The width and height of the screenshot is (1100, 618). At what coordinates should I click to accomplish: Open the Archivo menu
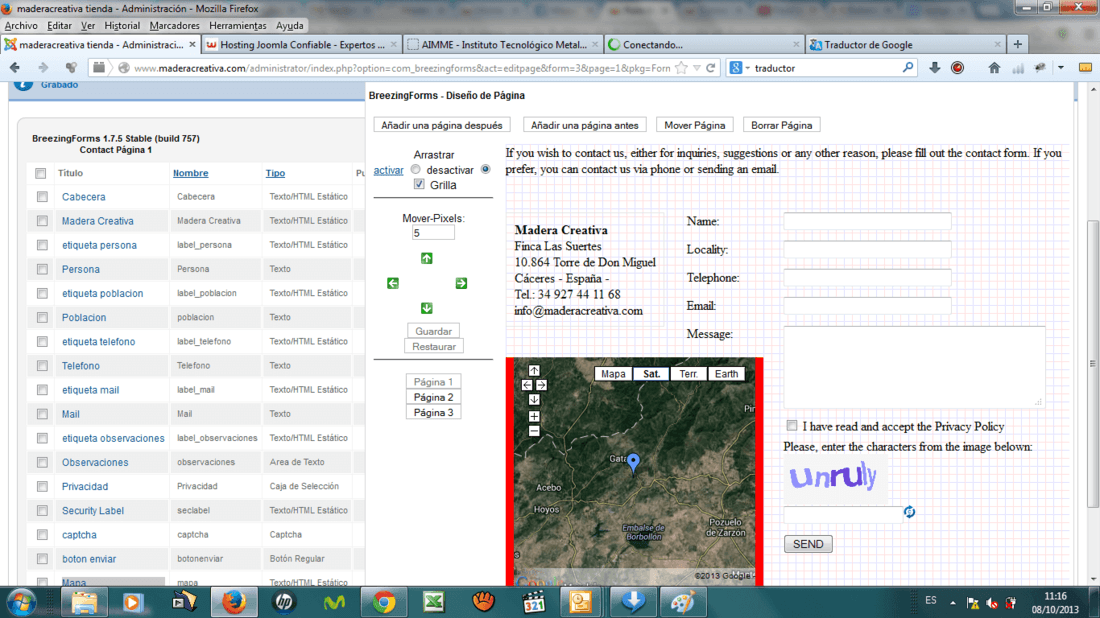tap(21, 25)
